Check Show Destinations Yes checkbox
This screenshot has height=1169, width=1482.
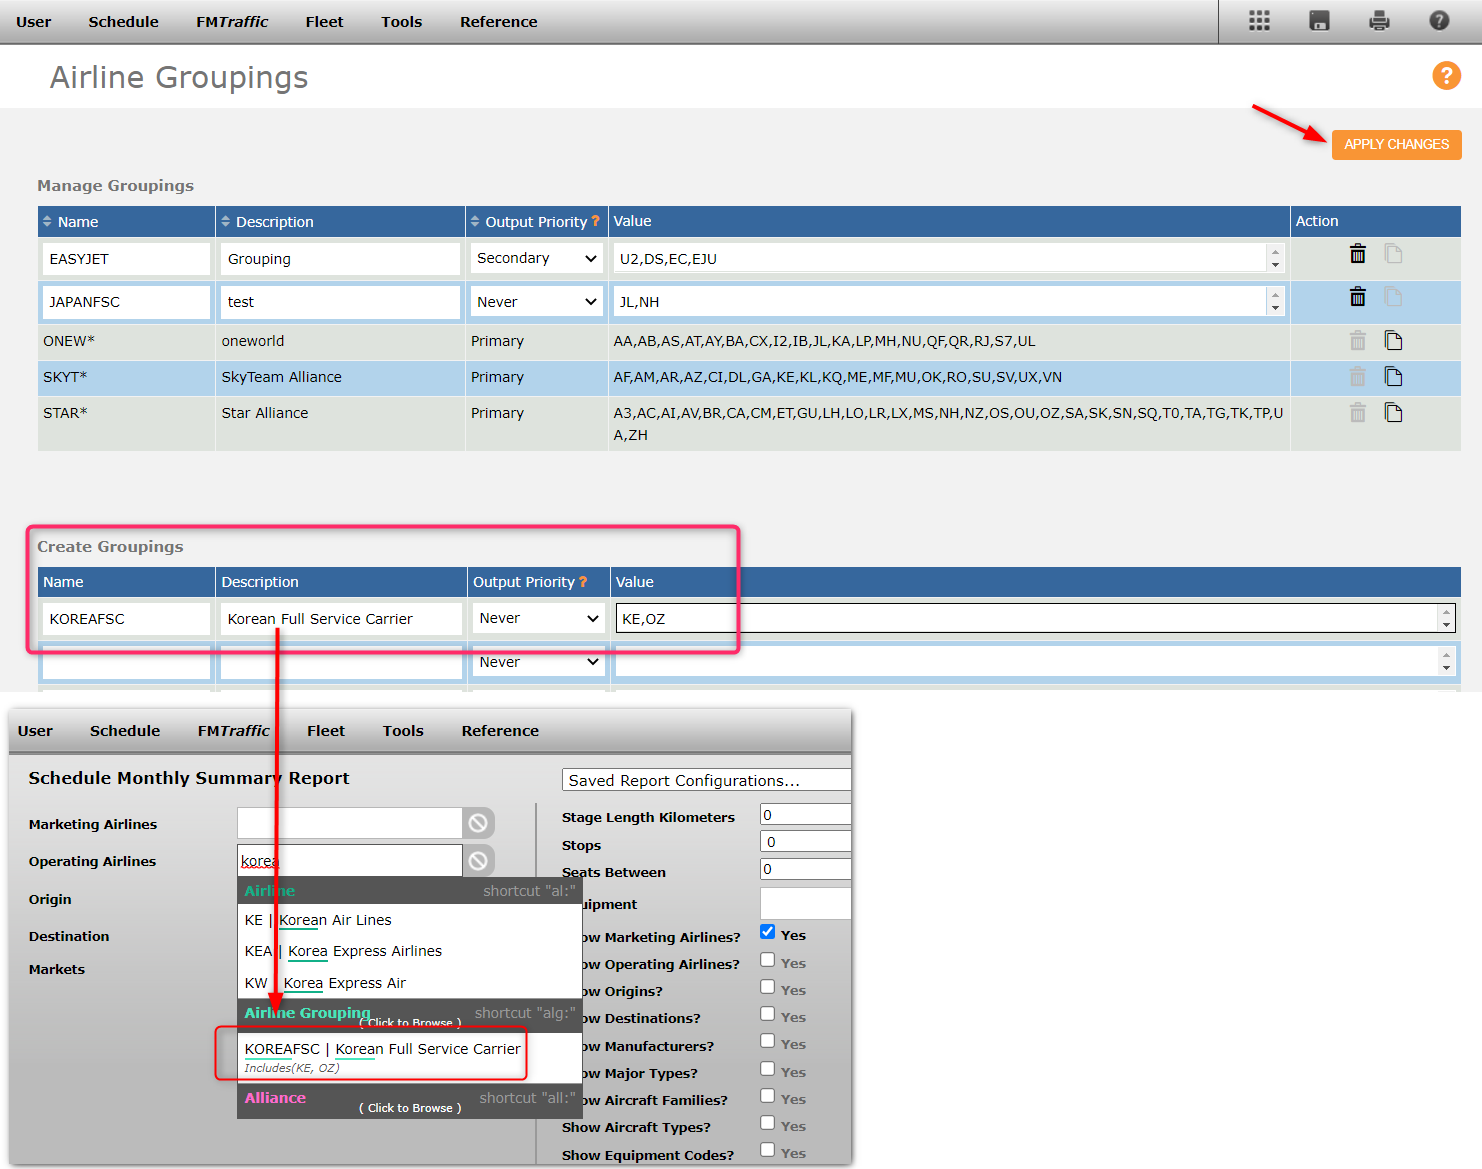click(x=767, y=1014)
